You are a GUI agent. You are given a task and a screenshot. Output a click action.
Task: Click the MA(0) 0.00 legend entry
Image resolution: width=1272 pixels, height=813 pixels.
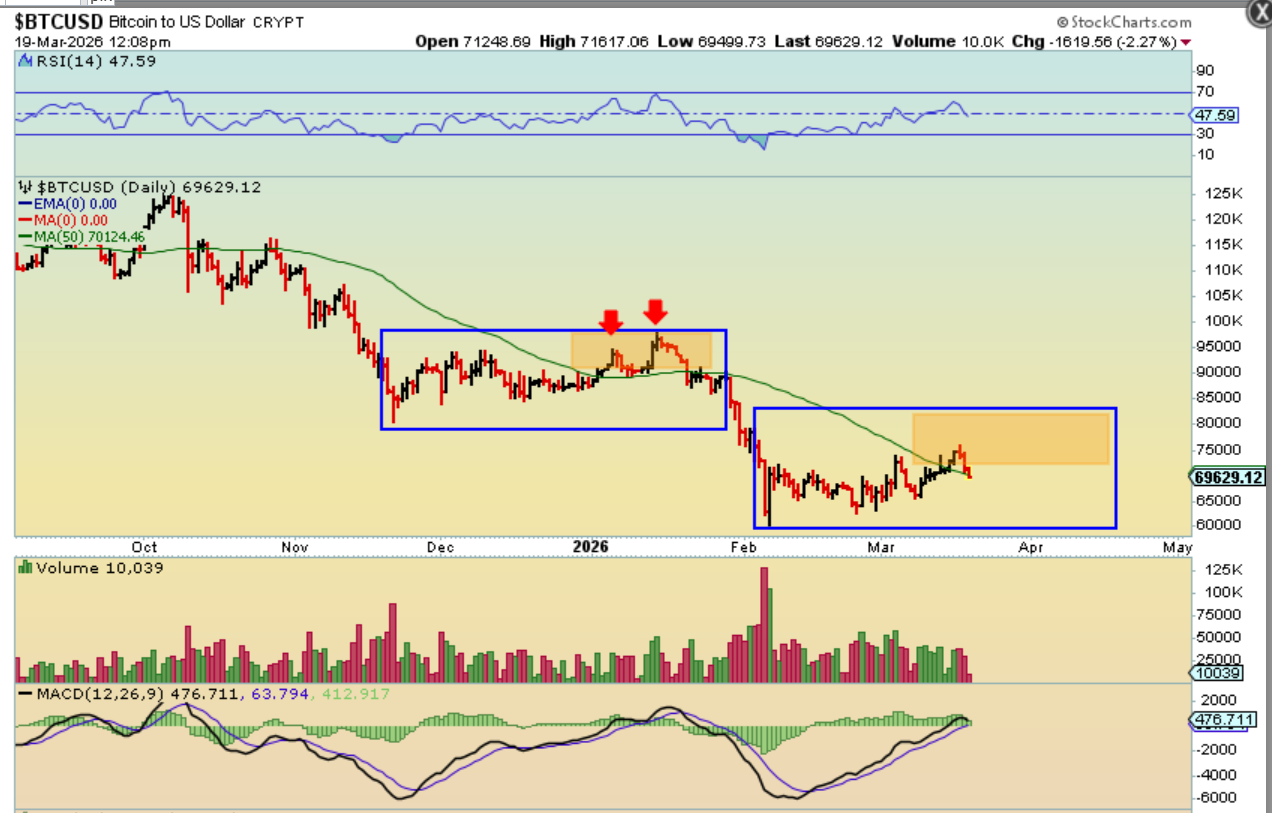pyautogui.click(x=63, y=220)
